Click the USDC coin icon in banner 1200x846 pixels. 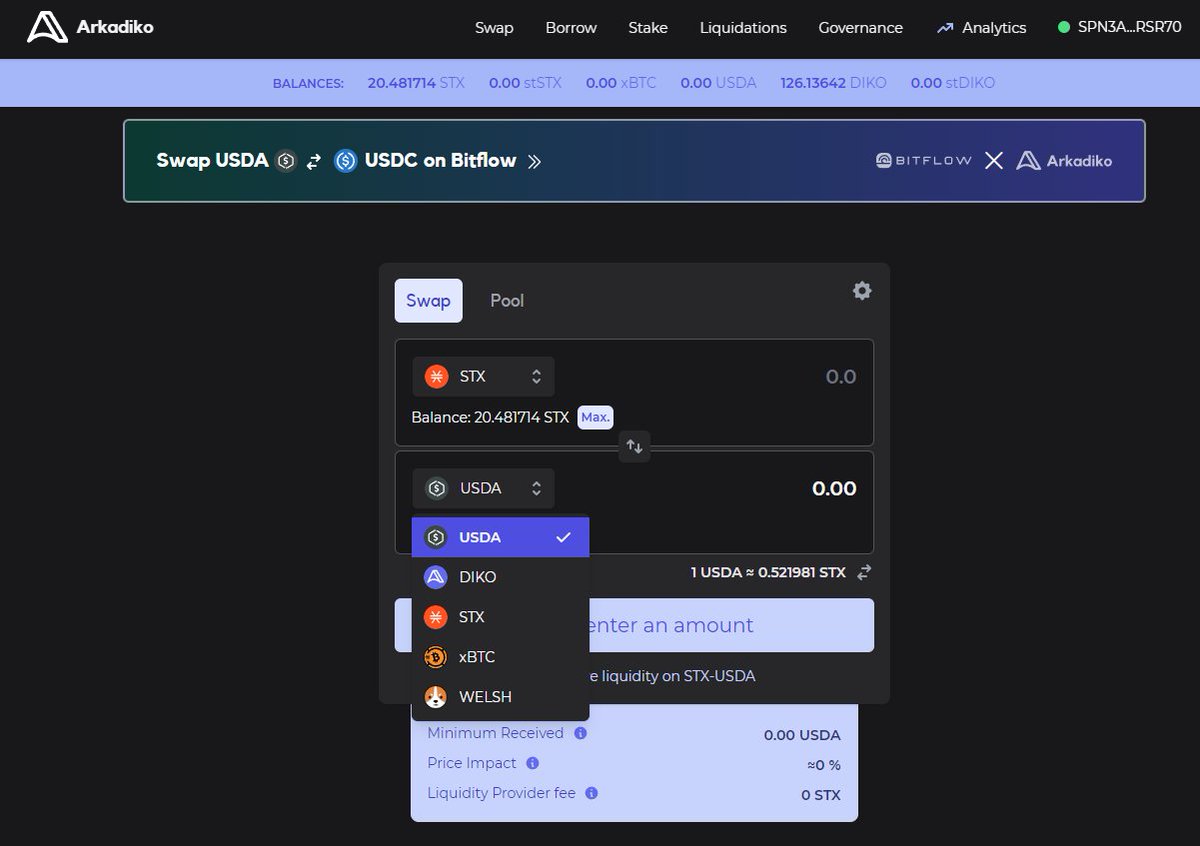[x=346, y=160]
